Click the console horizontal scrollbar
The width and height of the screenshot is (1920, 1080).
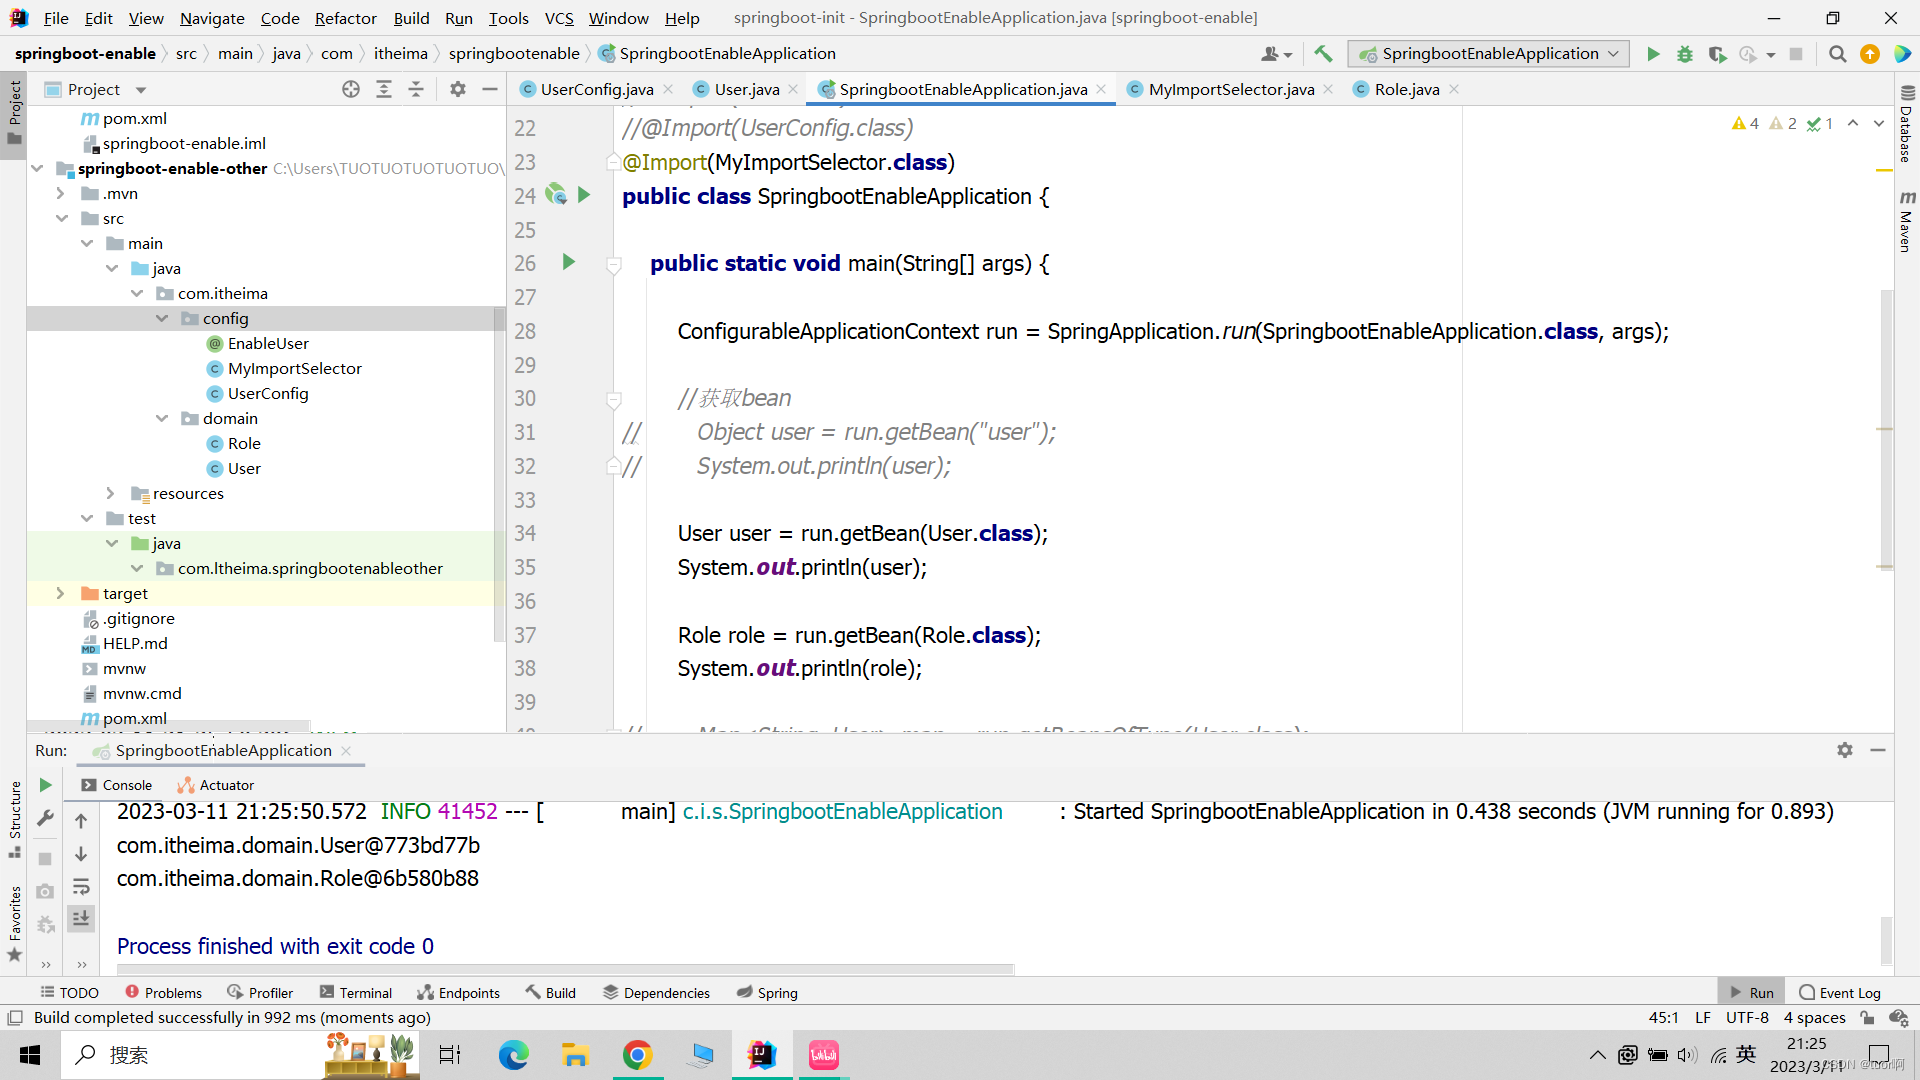click(565, 969)
